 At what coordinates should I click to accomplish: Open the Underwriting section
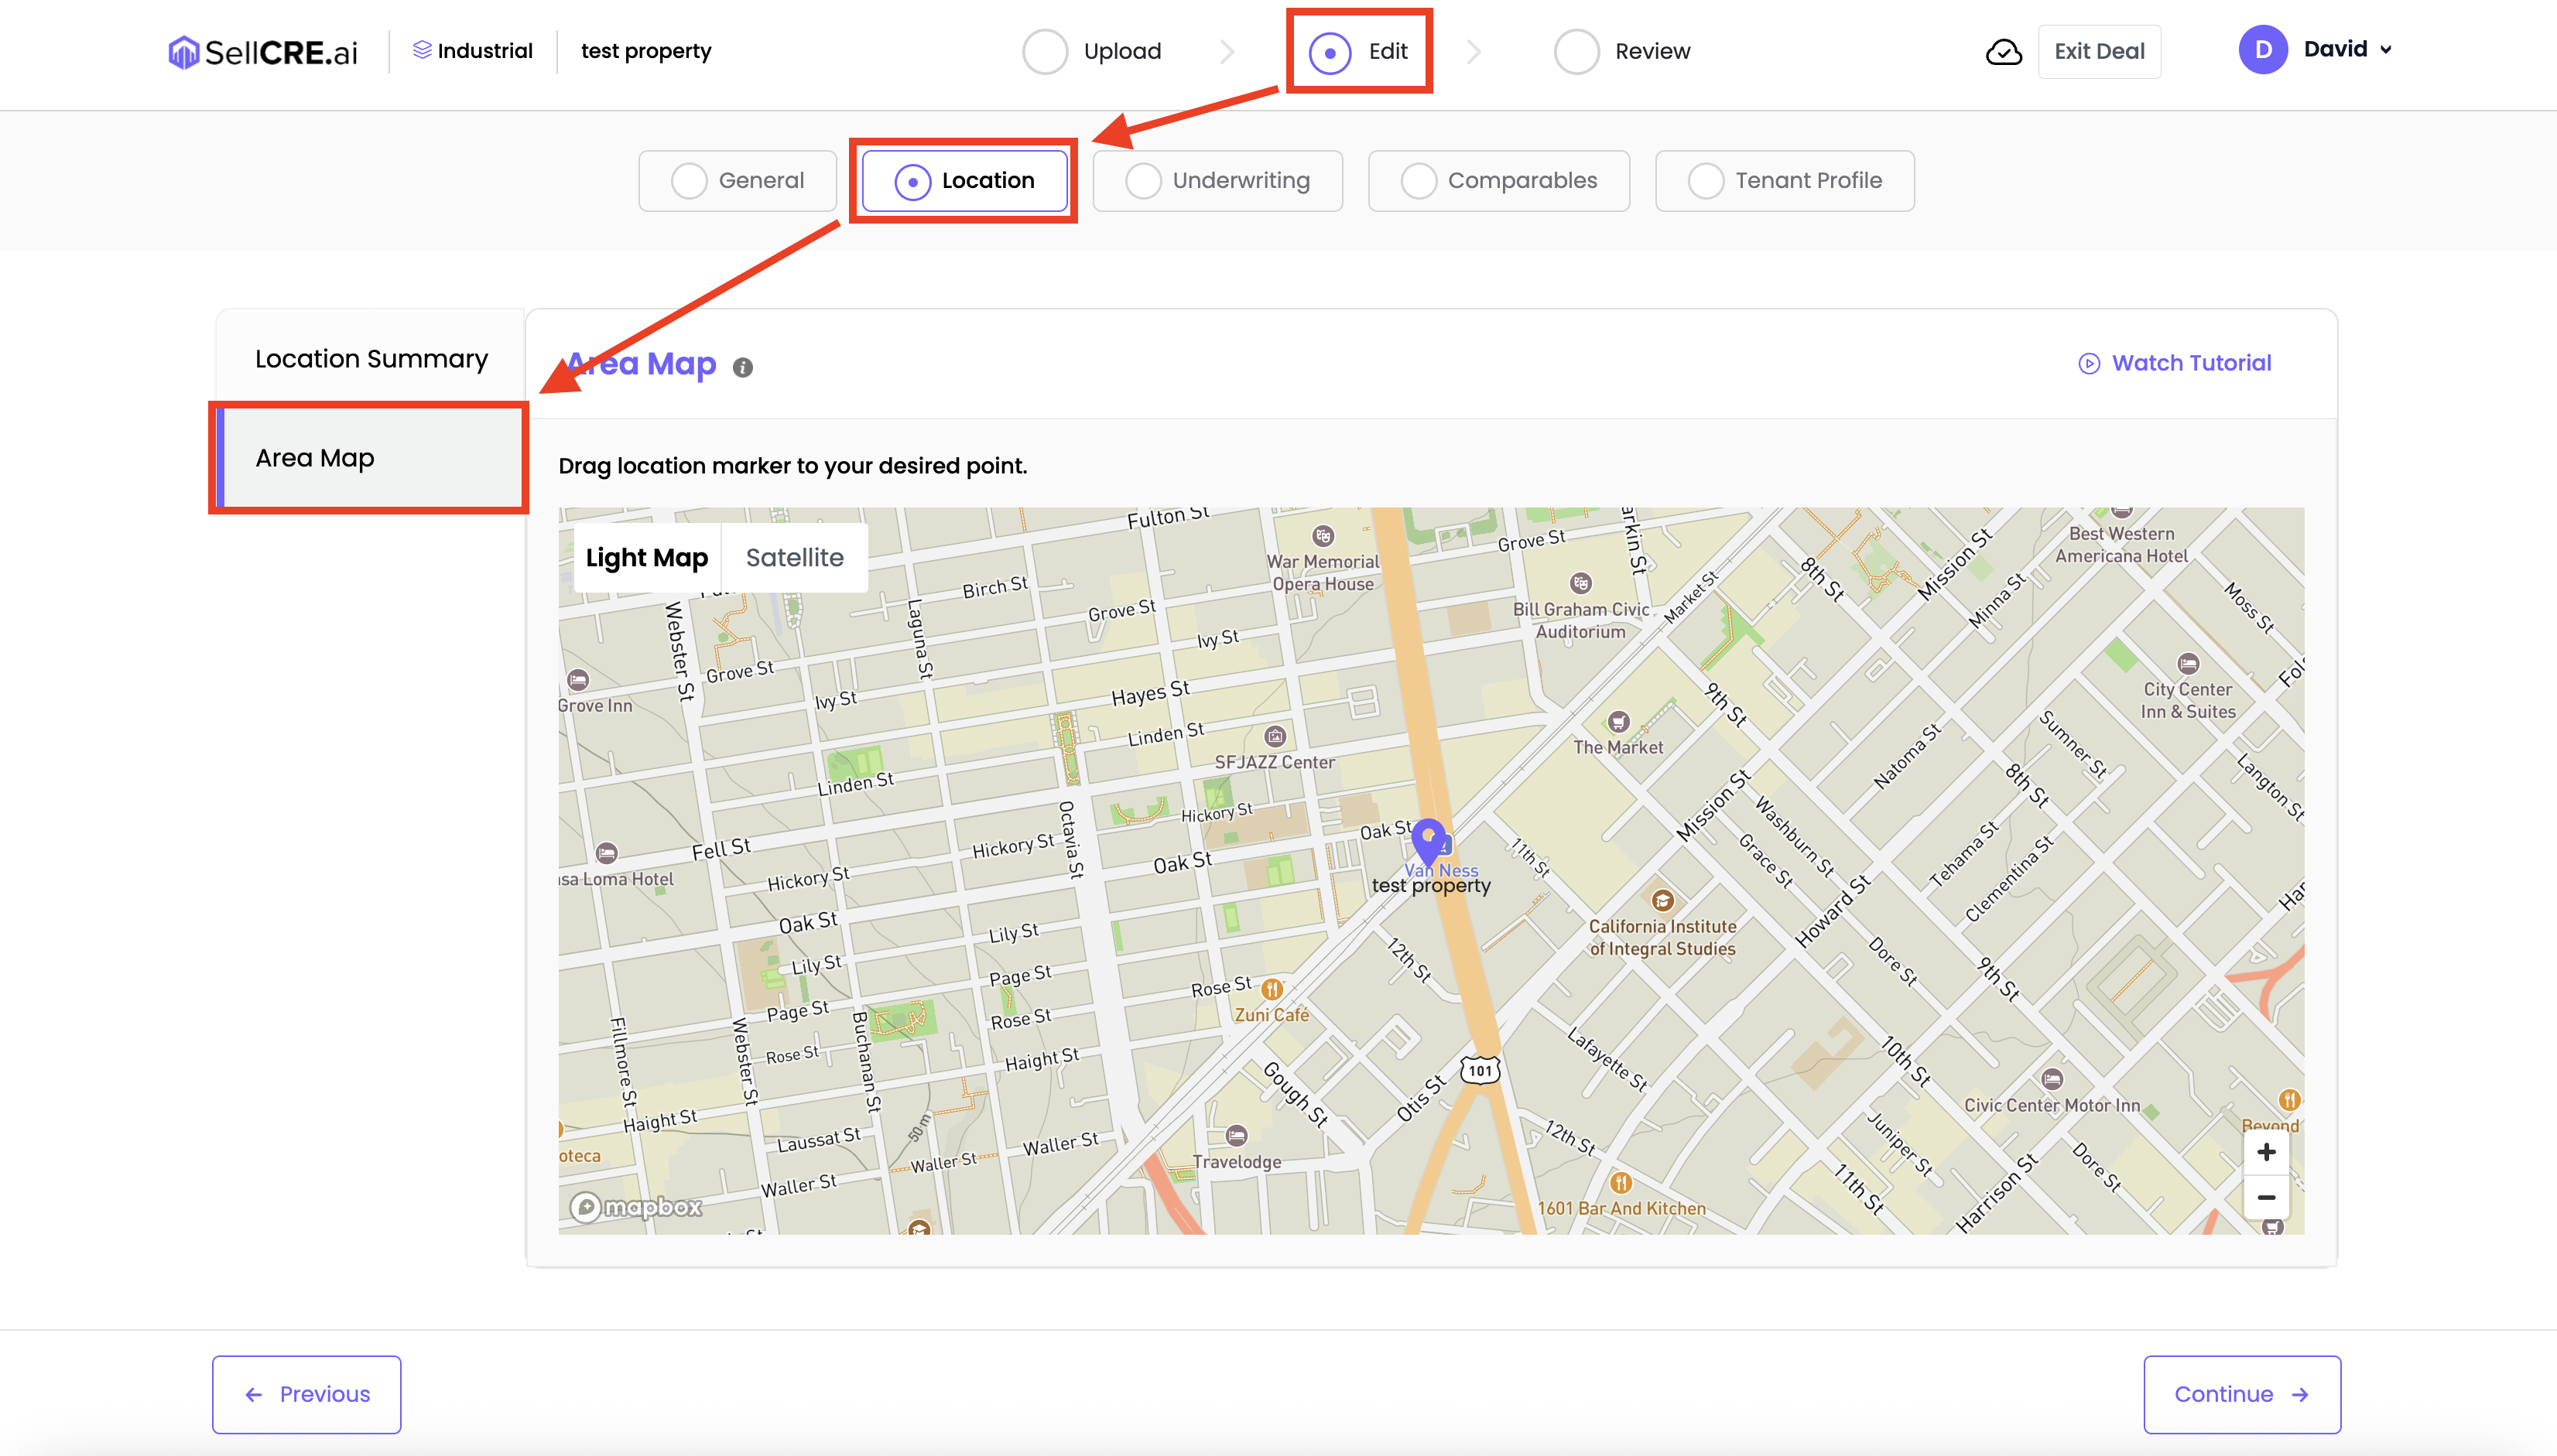pos(1217,181)
